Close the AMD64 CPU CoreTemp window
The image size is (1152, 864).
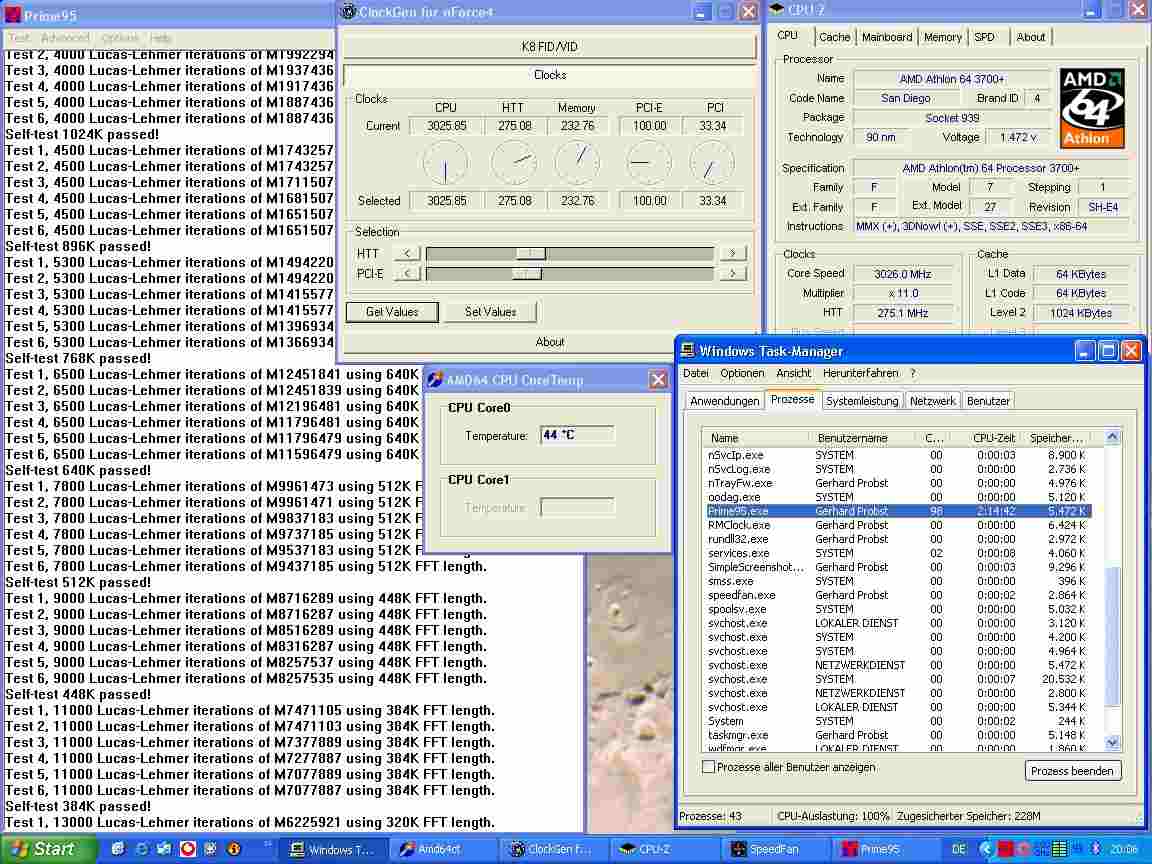pyautogui.click(x=658, y=379)
